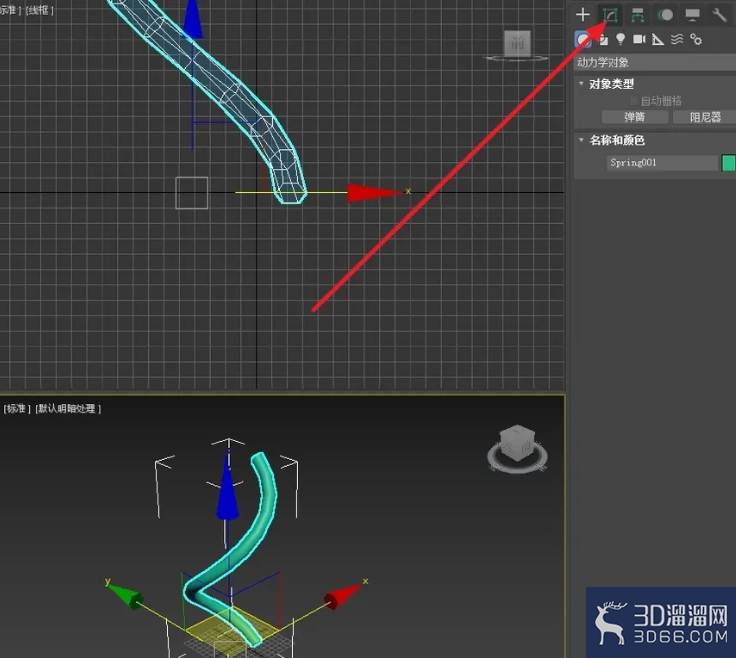Grab green Y-axis arrow in perspective viewport
The height and width of the screenshot is (658, 736).
coord(127,596)
